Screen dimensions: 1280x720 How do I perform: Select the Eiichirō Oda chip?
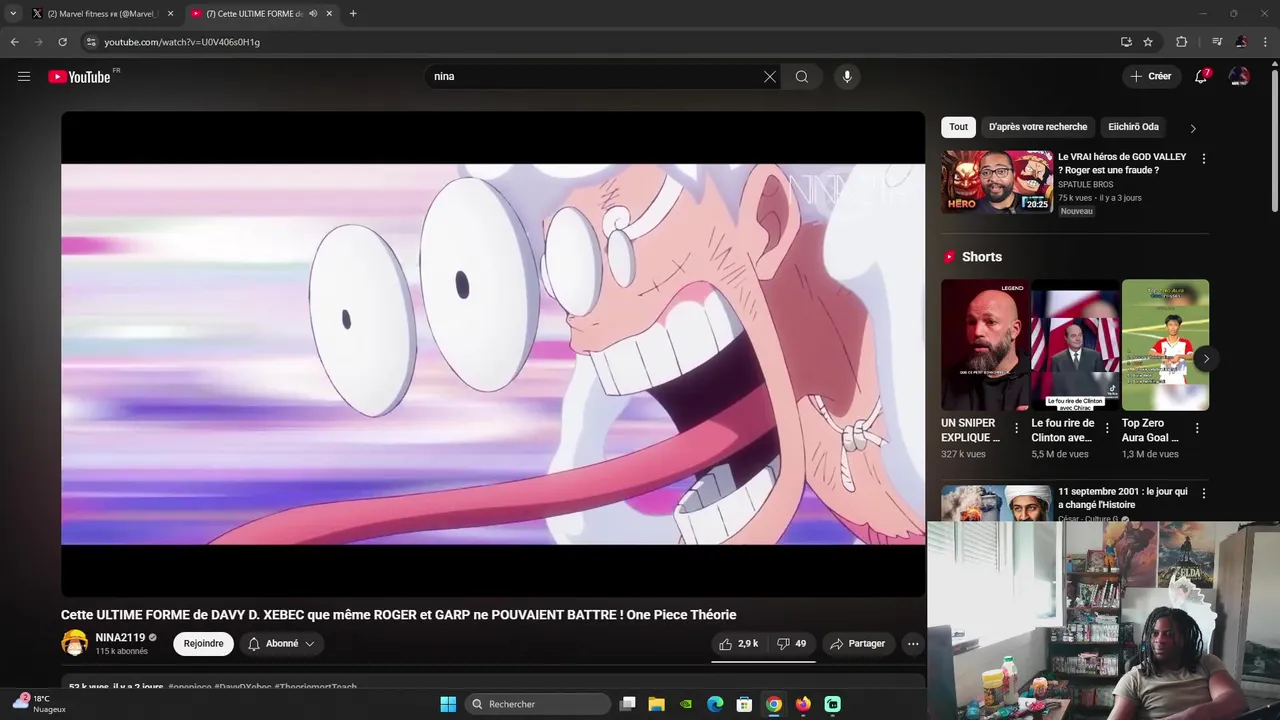[1133, 127]
